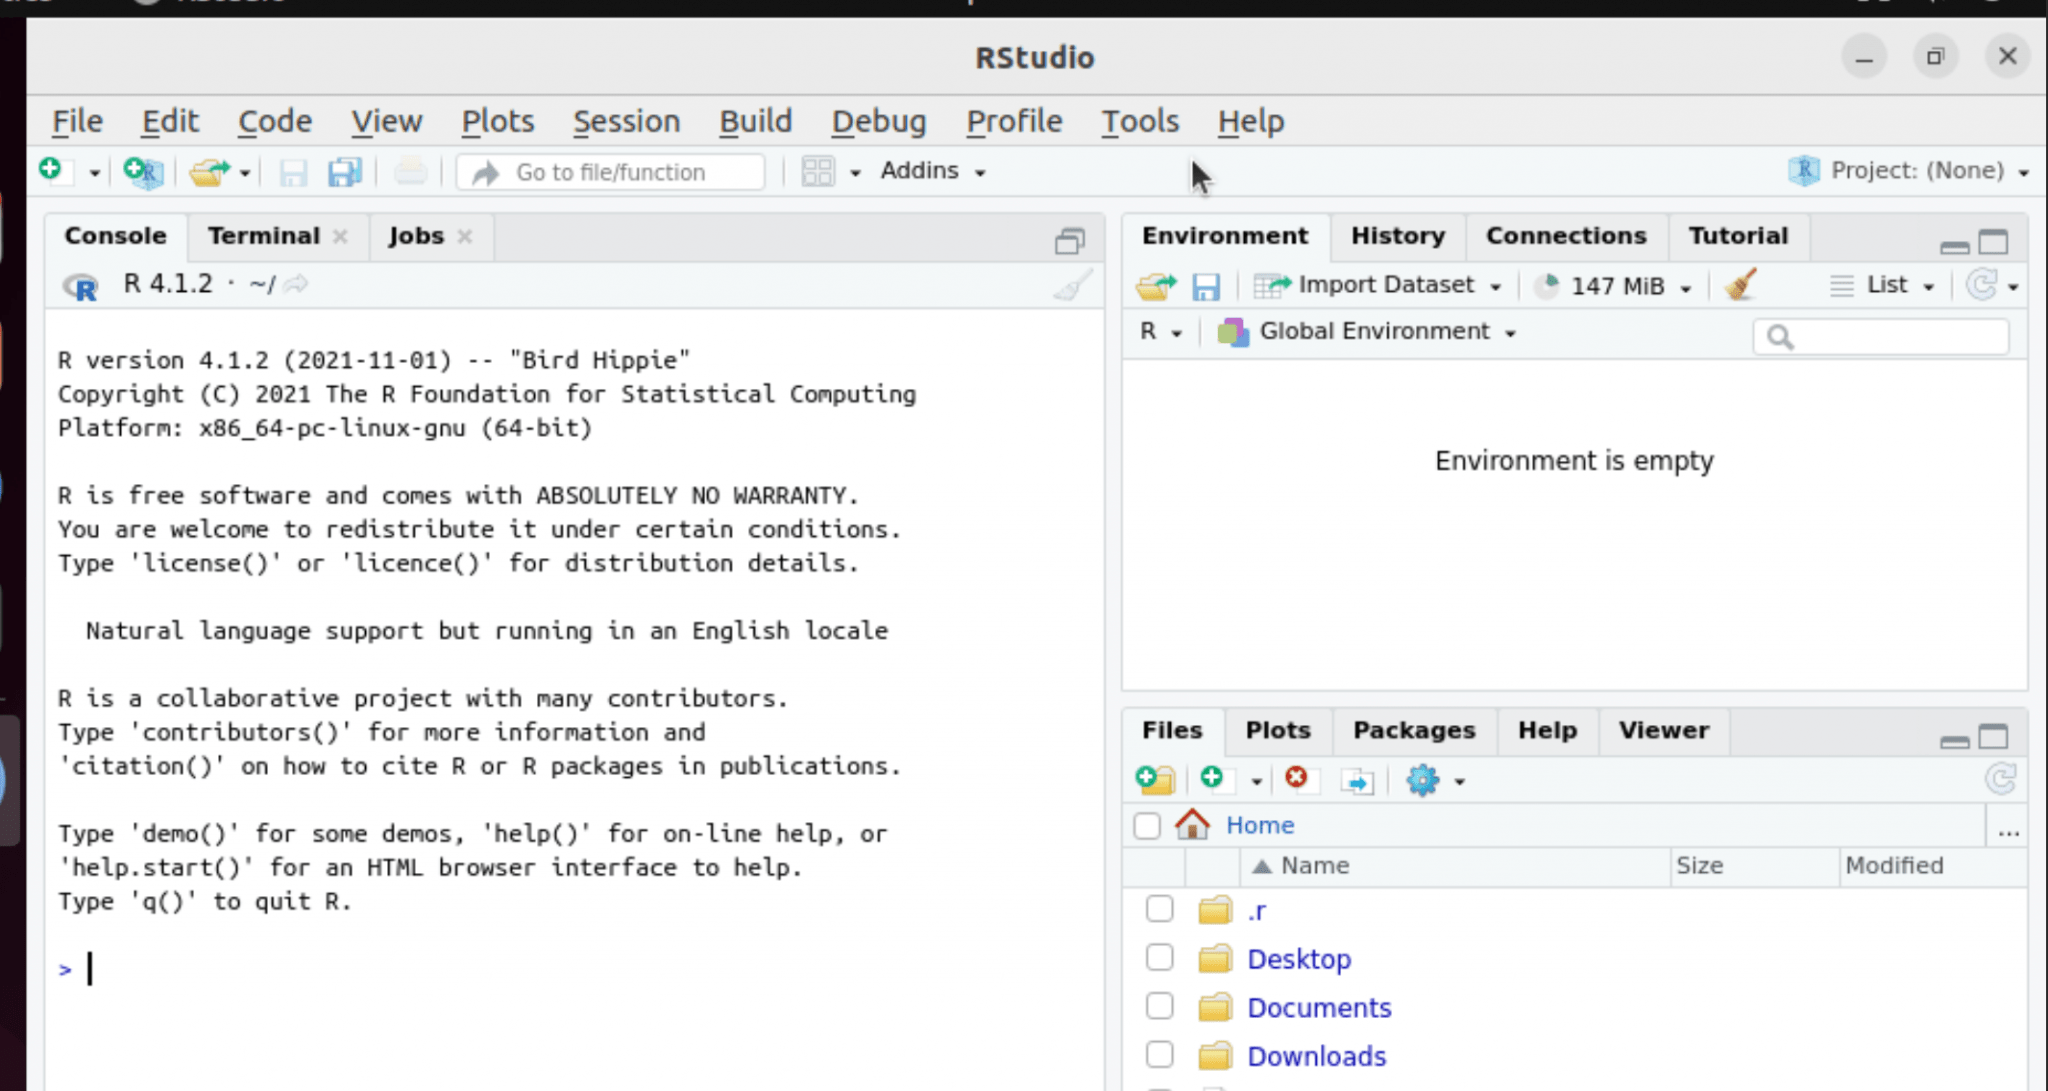Open the Session menu

(625, 121)
